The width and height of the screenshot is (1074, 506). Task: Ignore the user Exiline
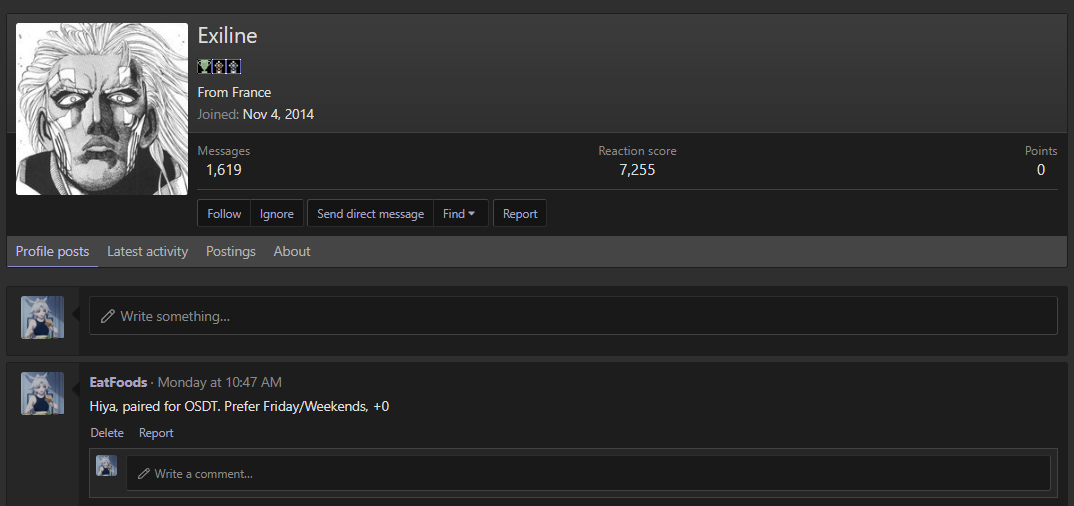[277, 214]
